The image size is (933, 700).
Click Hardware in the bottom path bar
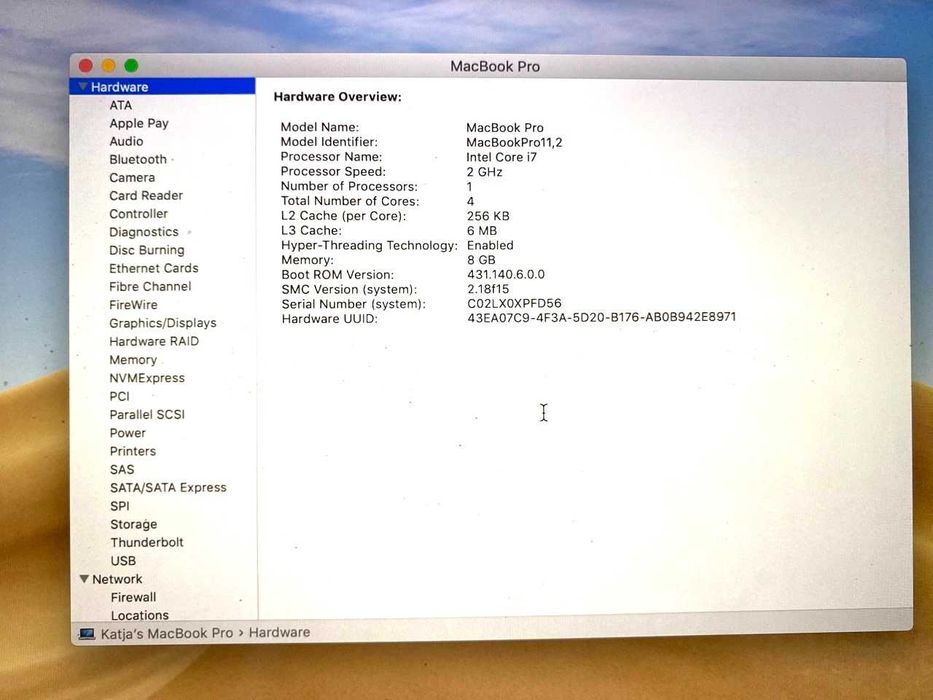pos(279,632)
